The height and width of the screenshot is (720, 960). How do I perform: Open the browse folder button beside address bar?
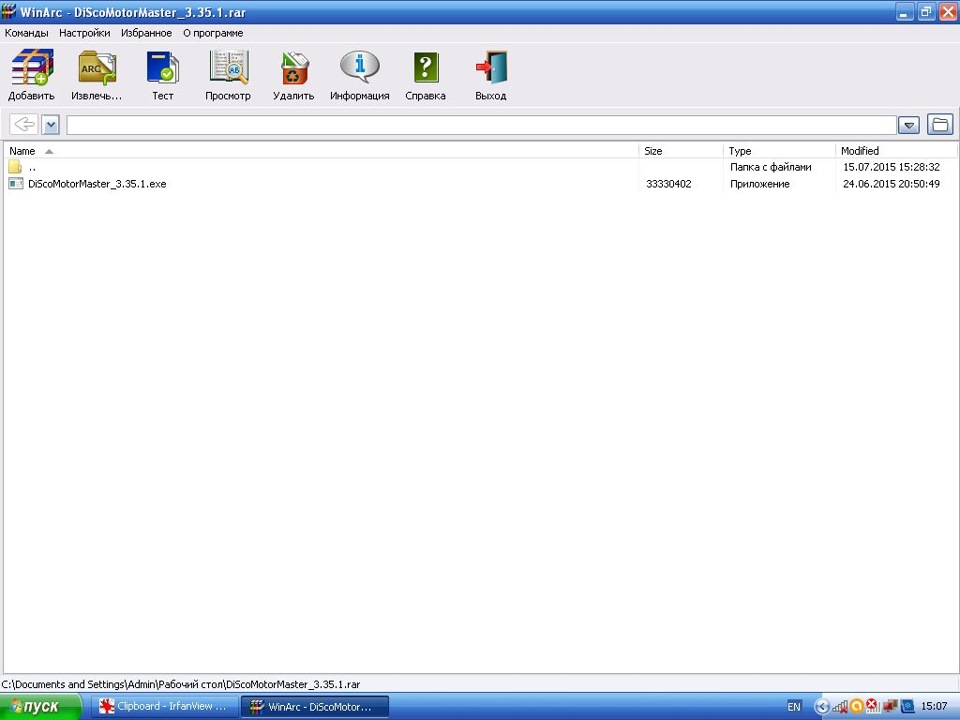click(x=940, y=125)
